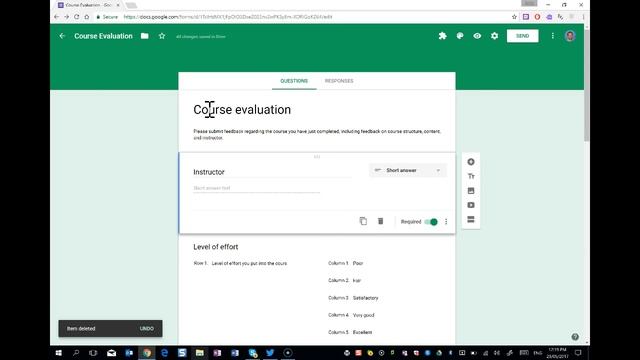This screenshot has width=640, height=360.
Task: Click the browser back button
Action: coord(56,17)
